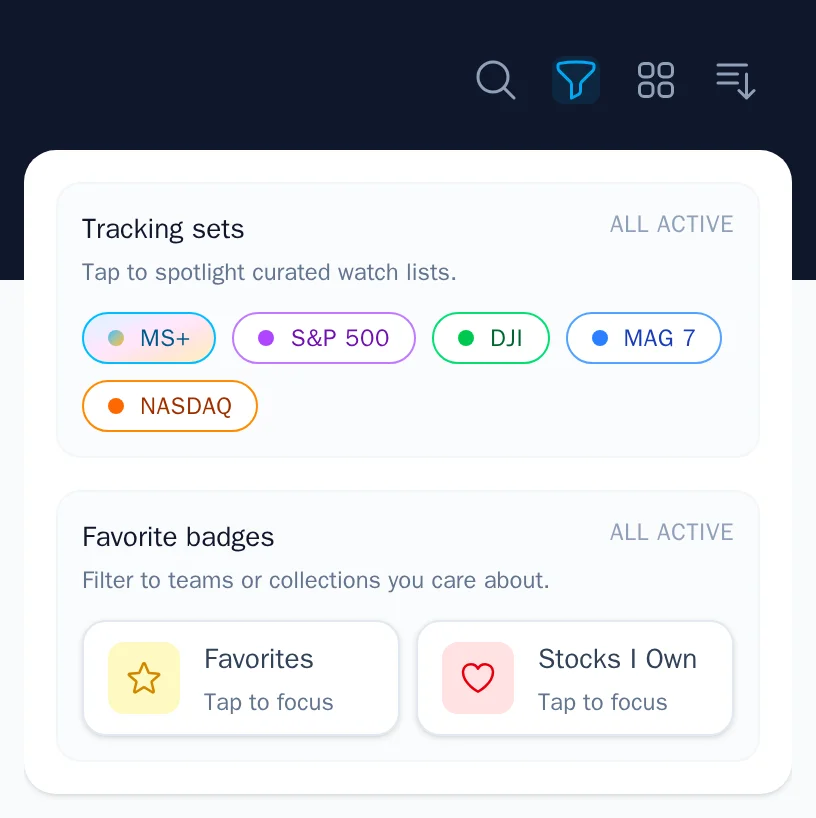The width and height of the screenshot is (816, 818).
Task: Click the star icon in Favorites badge
Action: coord(143,678)
